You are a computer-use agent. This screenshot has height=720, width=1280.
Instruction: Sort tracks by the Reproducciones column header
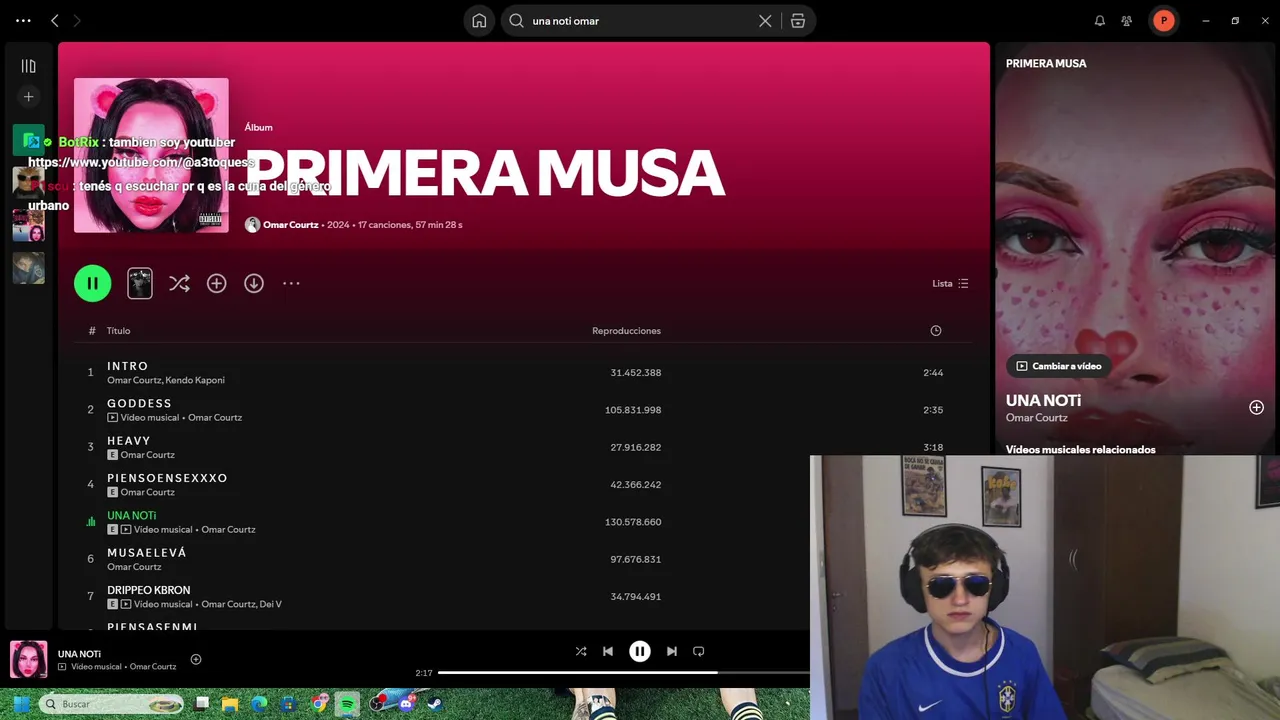pyautogui.click(x=626, y=331)
